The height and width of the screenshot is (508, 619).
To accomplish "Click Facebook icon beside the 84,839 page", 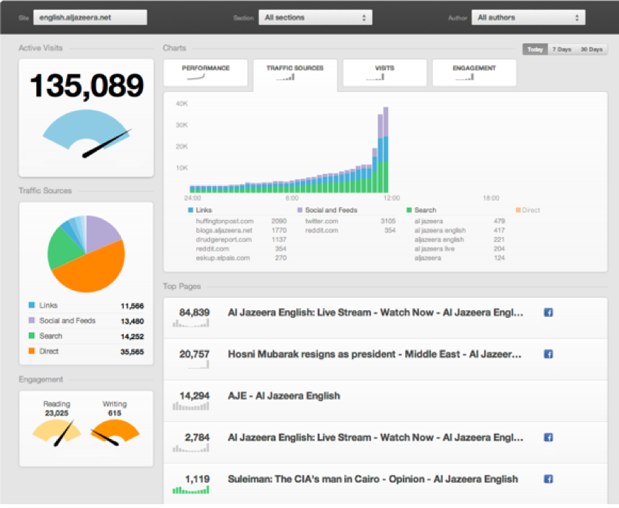I will click(548, 313).
